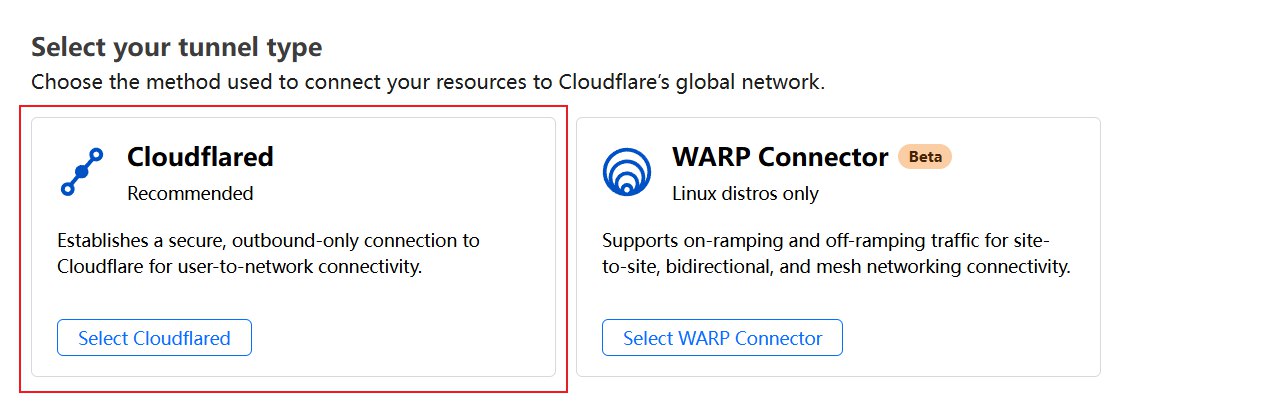The height and width of the screenshot is (407, 1264).
Task: Click blank space right of Select WARP Connector button
Action: pos(970,338)
